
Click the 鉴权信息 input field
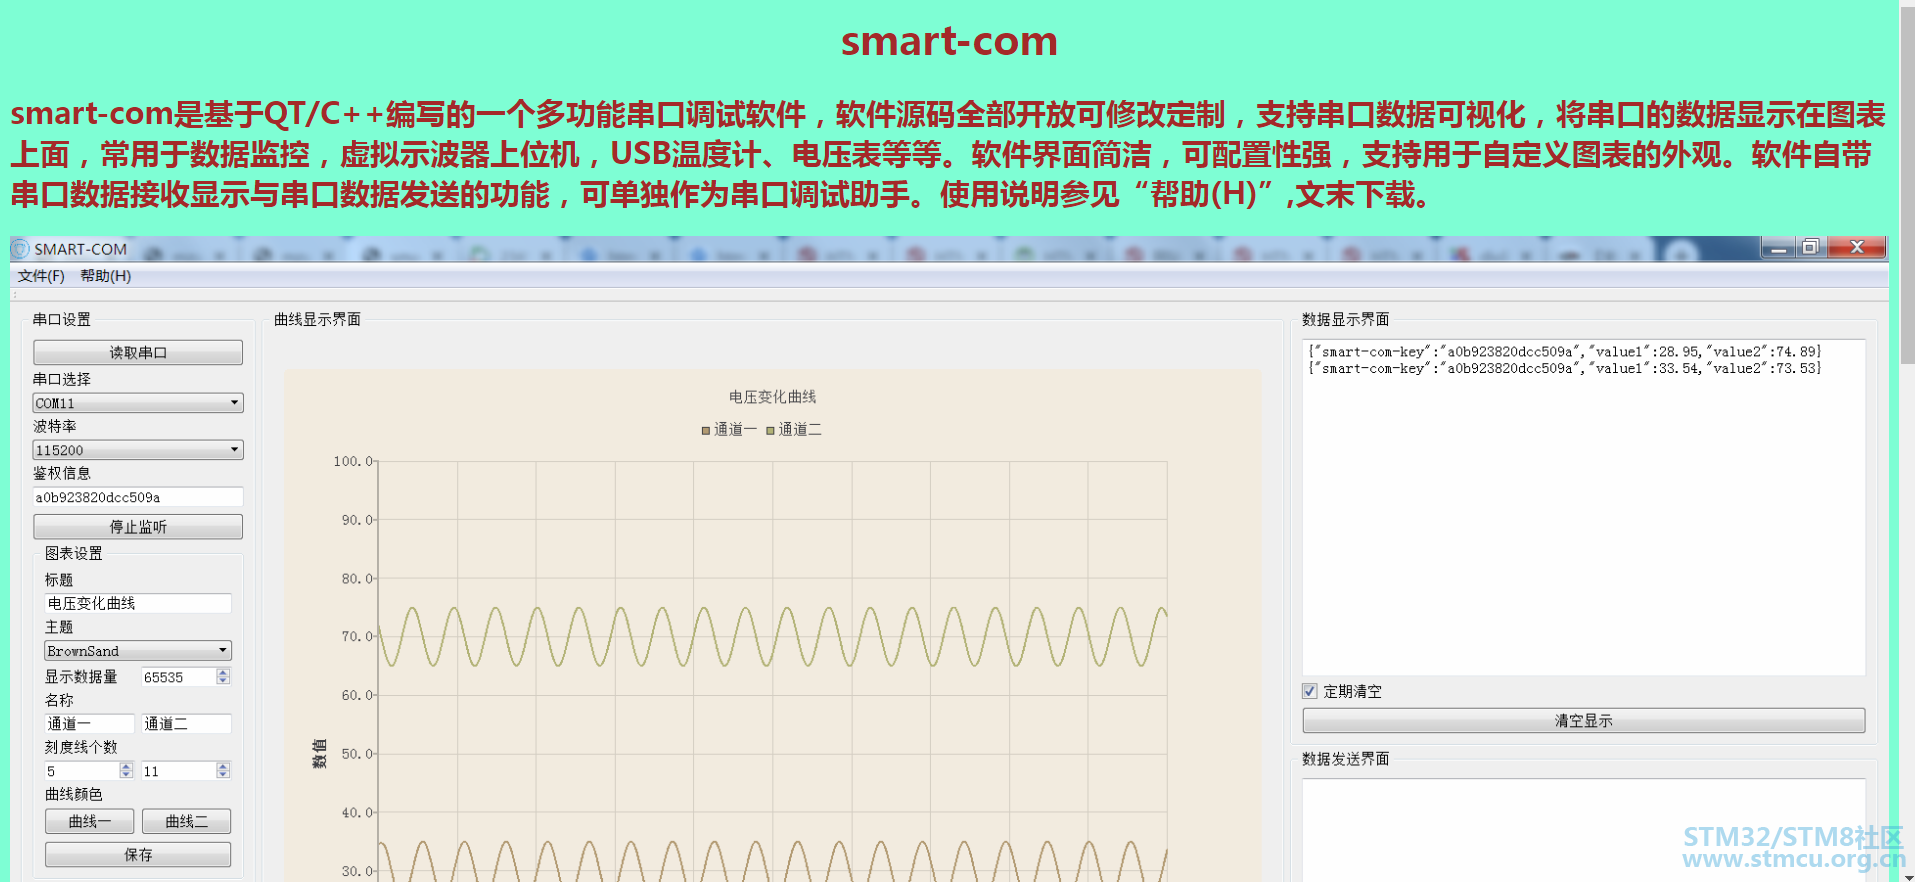[138, 497]
